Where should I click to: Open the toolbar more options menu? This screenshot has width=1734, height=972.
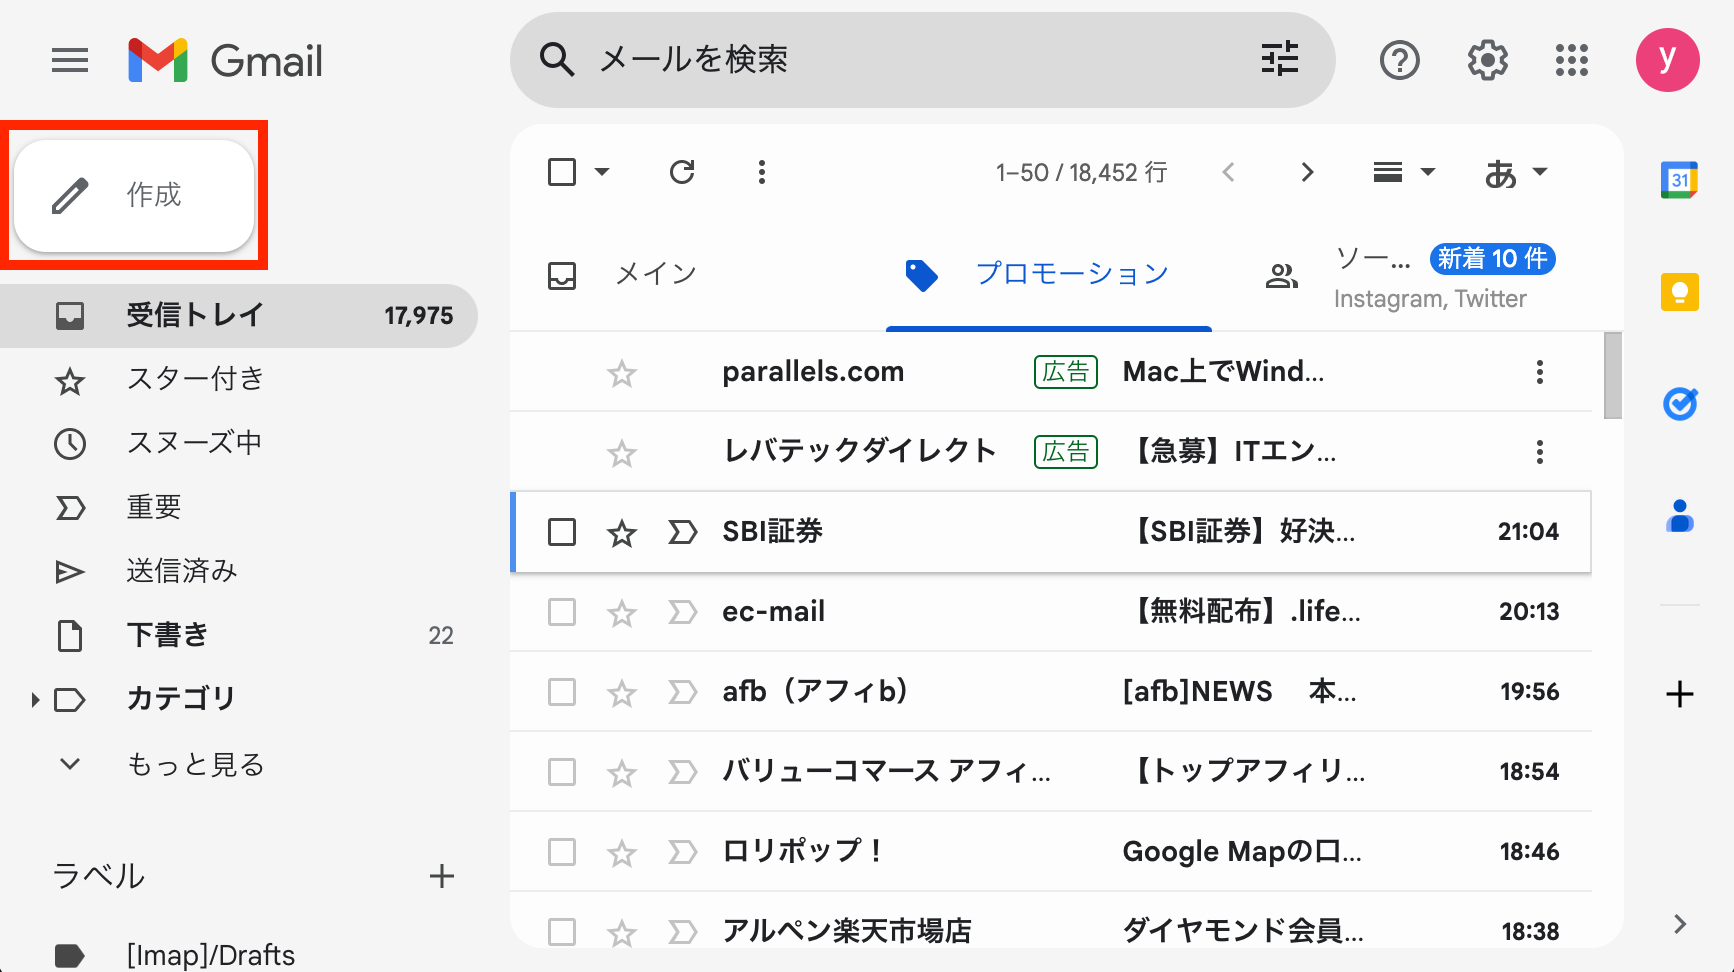(x=762, y=172)
